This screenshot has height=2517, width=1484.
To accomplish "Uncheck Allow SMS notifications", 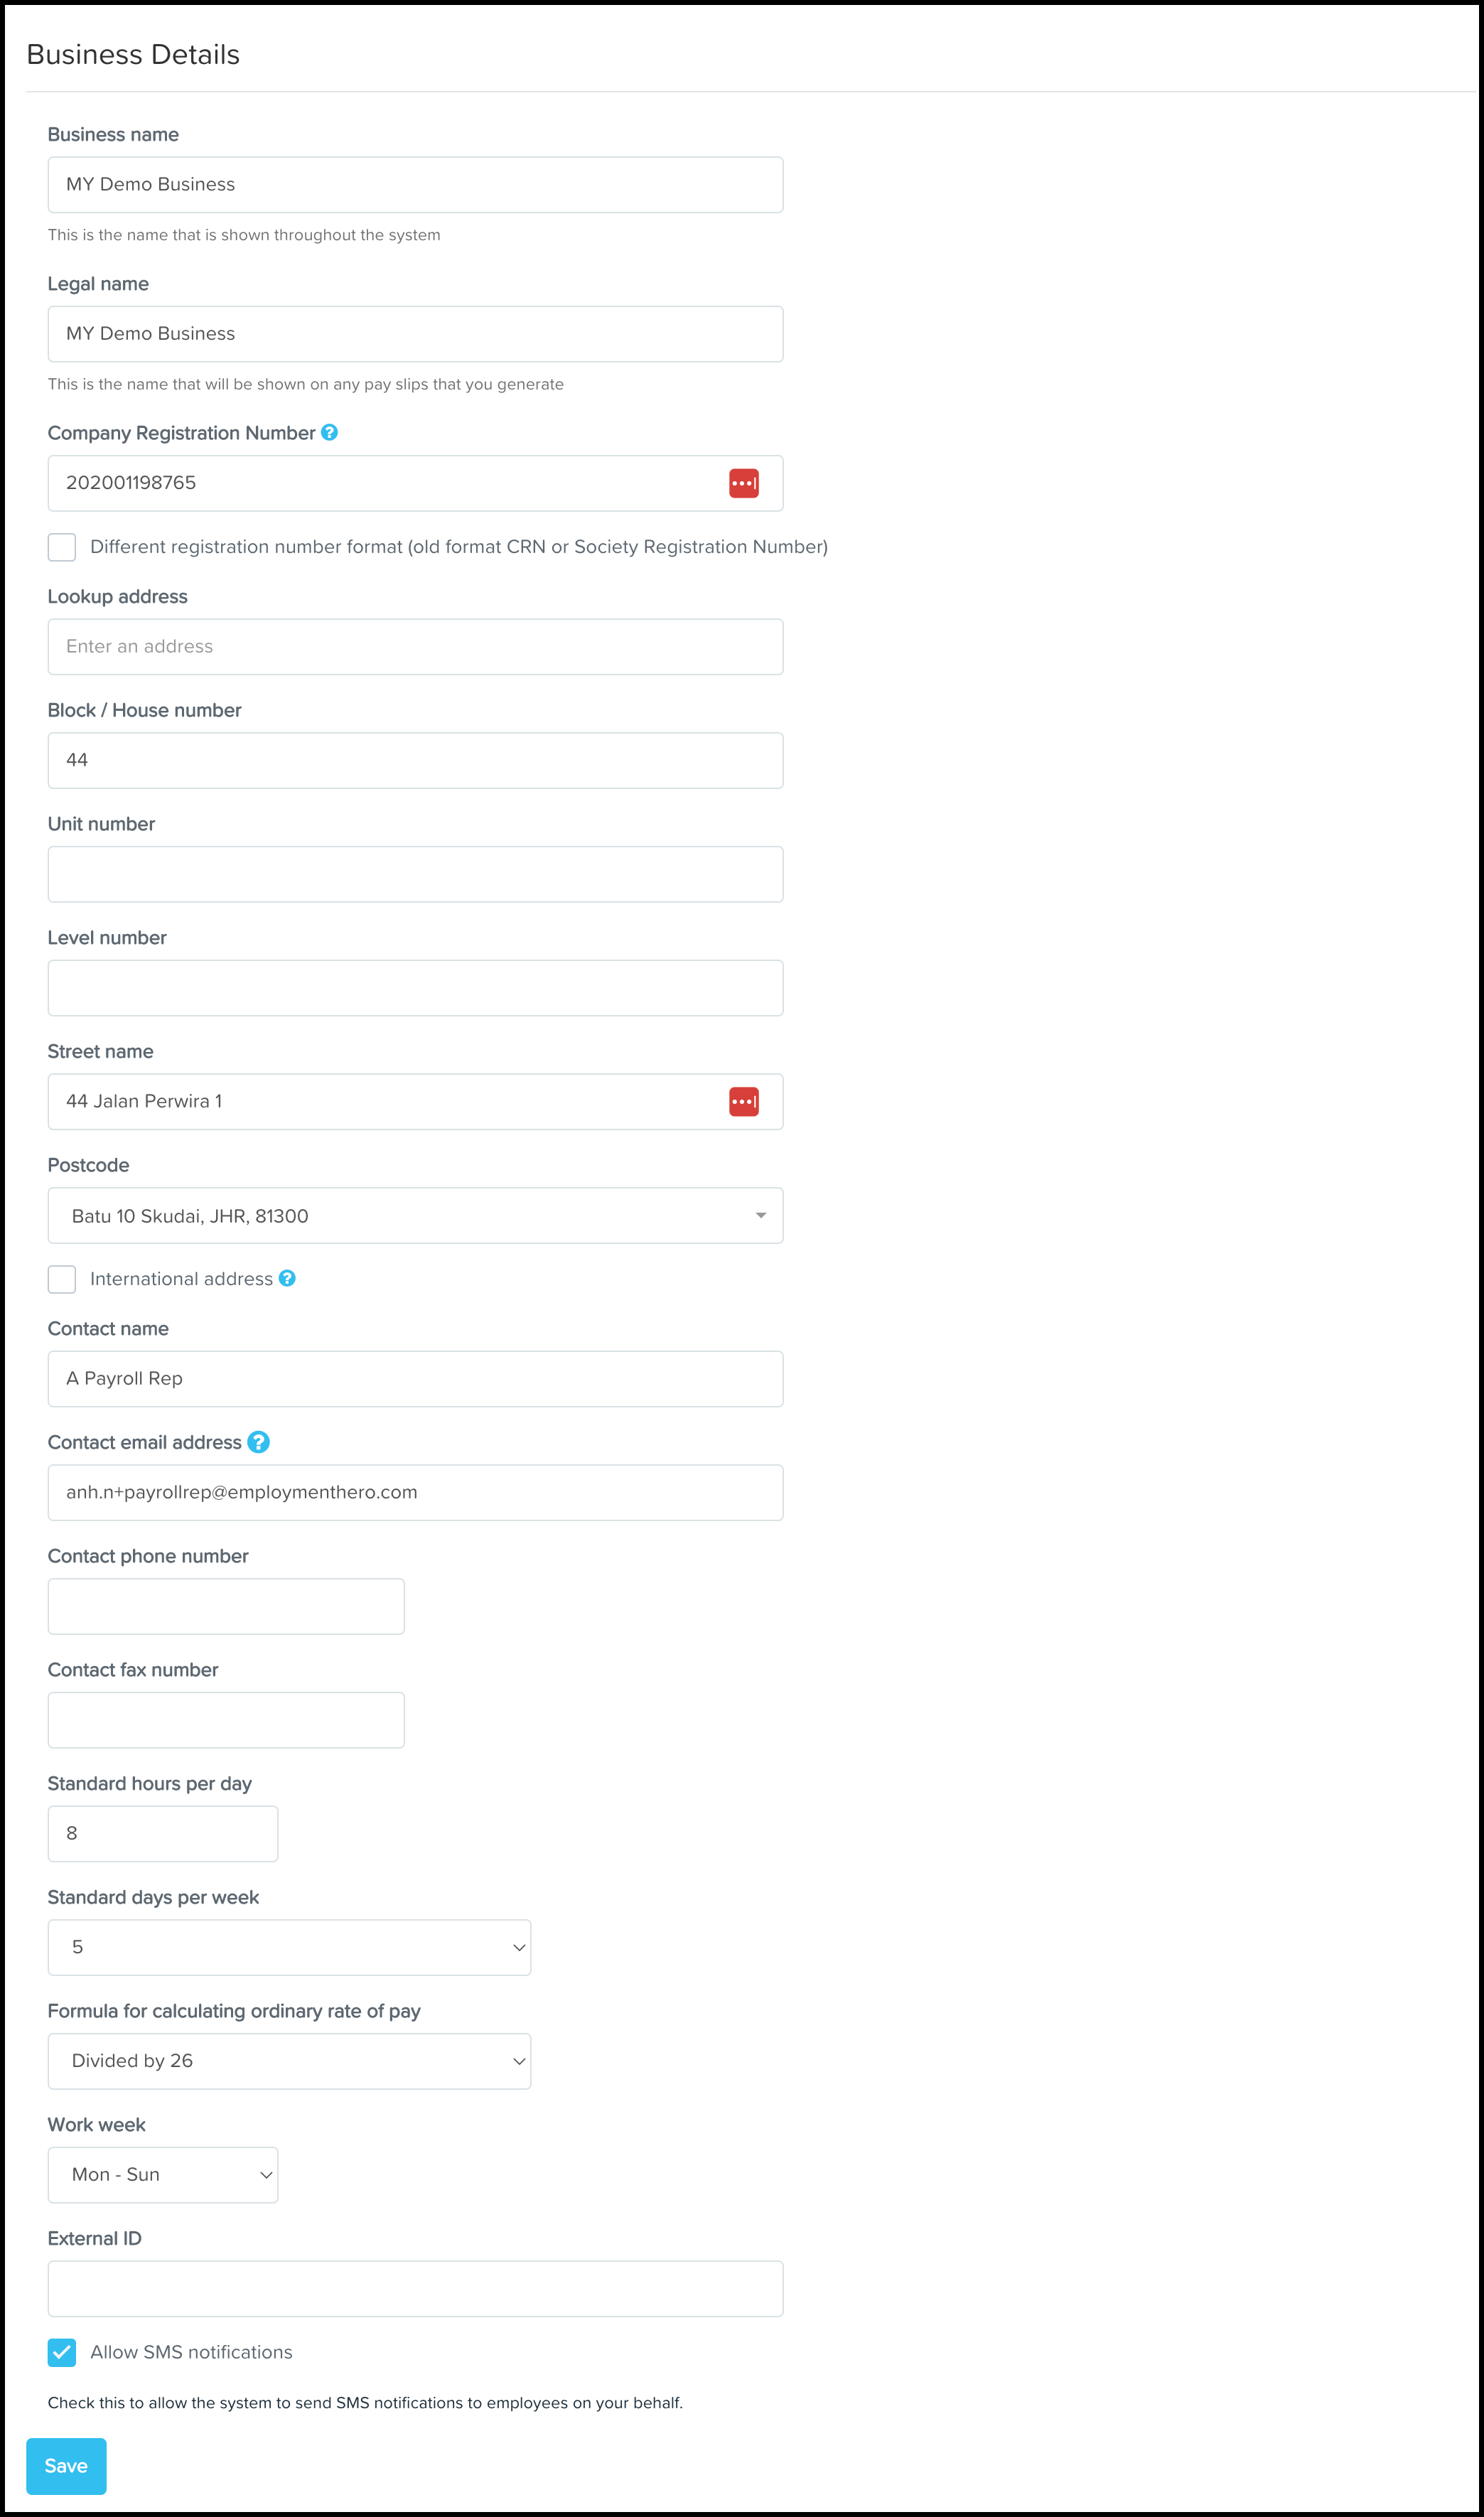I will point(62,2352).
